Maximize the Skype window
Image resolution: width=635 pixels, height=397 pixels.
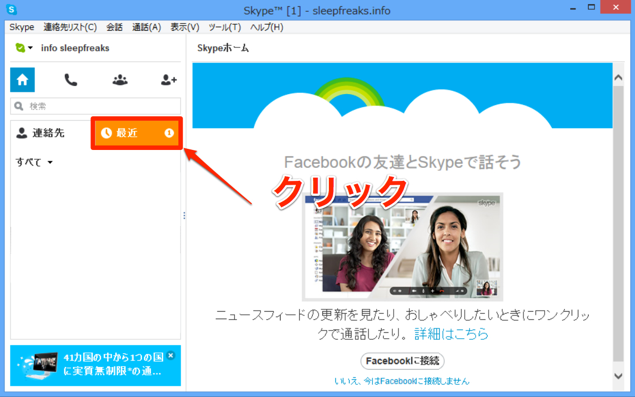[591, 7]
